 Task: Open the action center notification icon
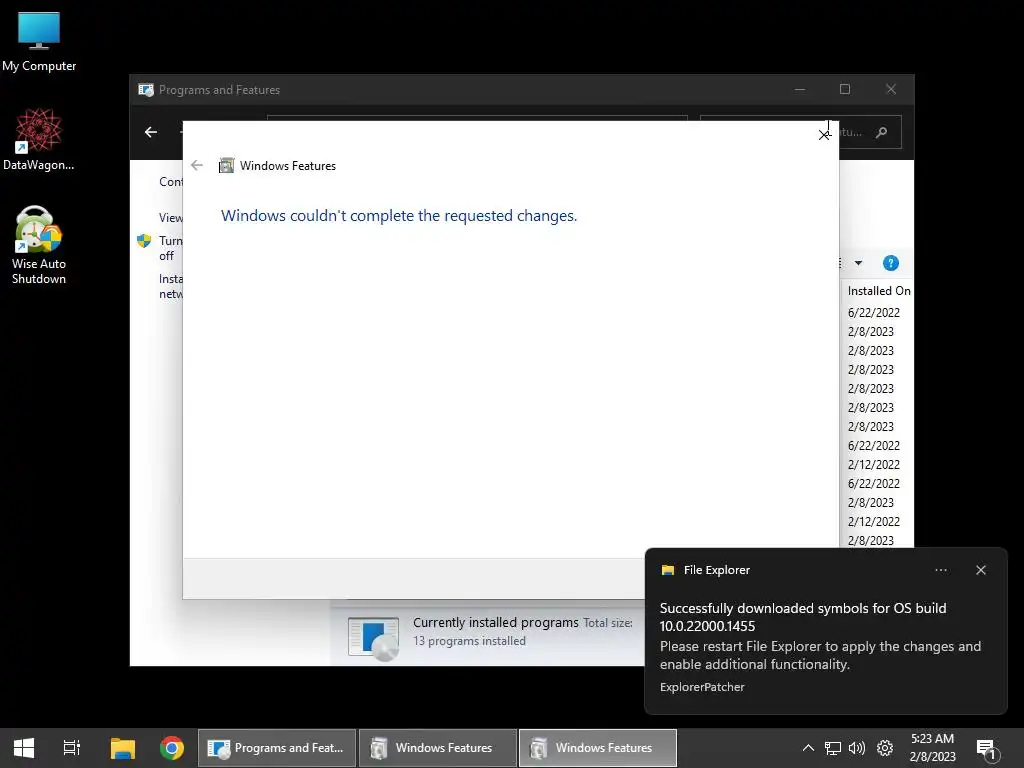(x=987, y=748)
